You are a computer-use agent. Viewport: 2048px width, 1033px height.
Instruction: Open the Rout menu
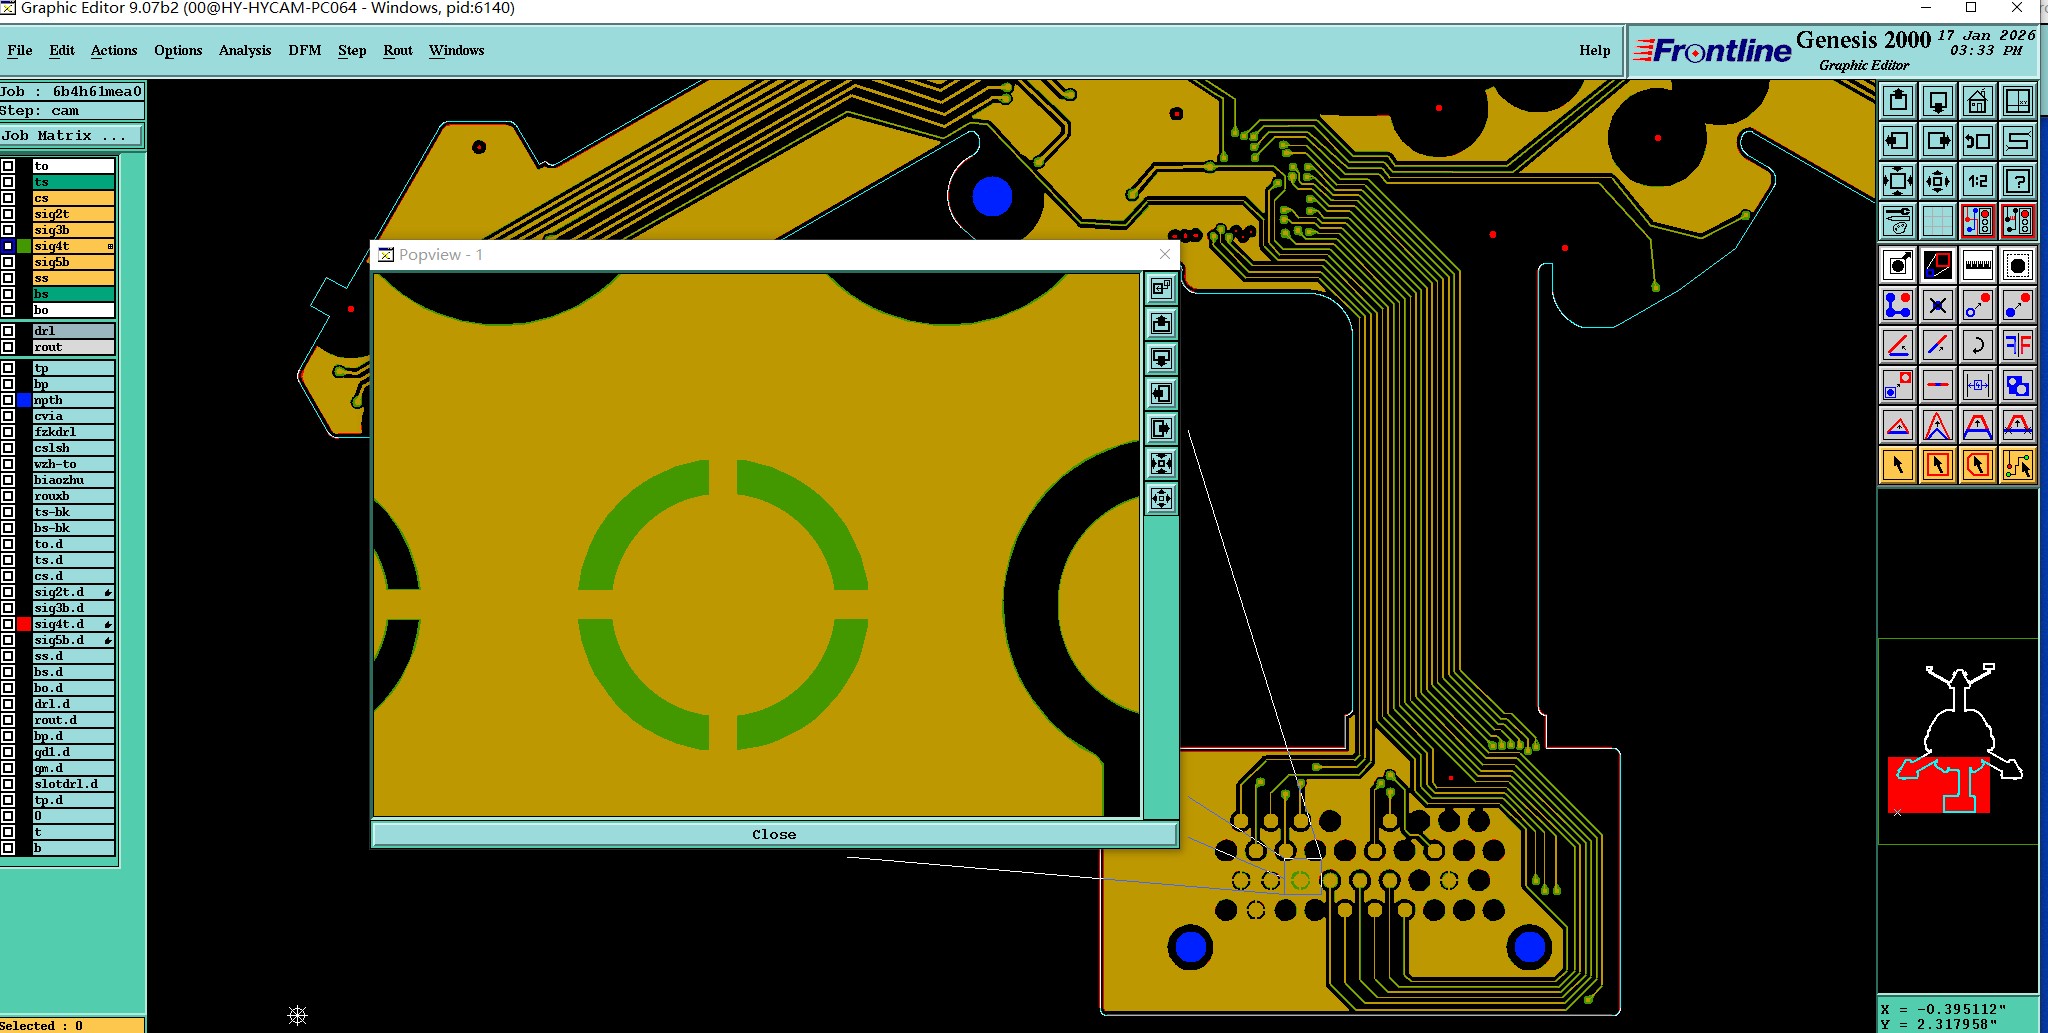click(x=398, y=50)
